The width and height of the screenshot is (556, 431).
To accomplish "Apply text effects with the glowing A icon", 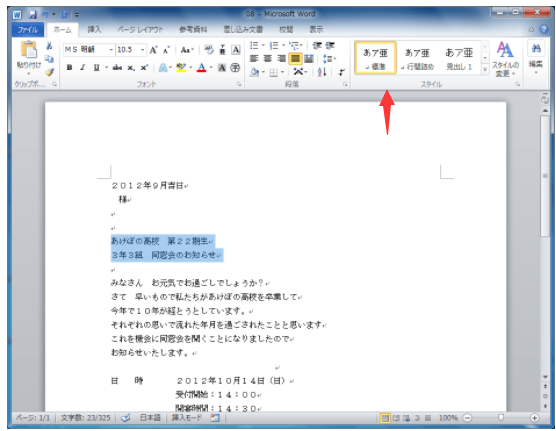I will pos(163,68).
